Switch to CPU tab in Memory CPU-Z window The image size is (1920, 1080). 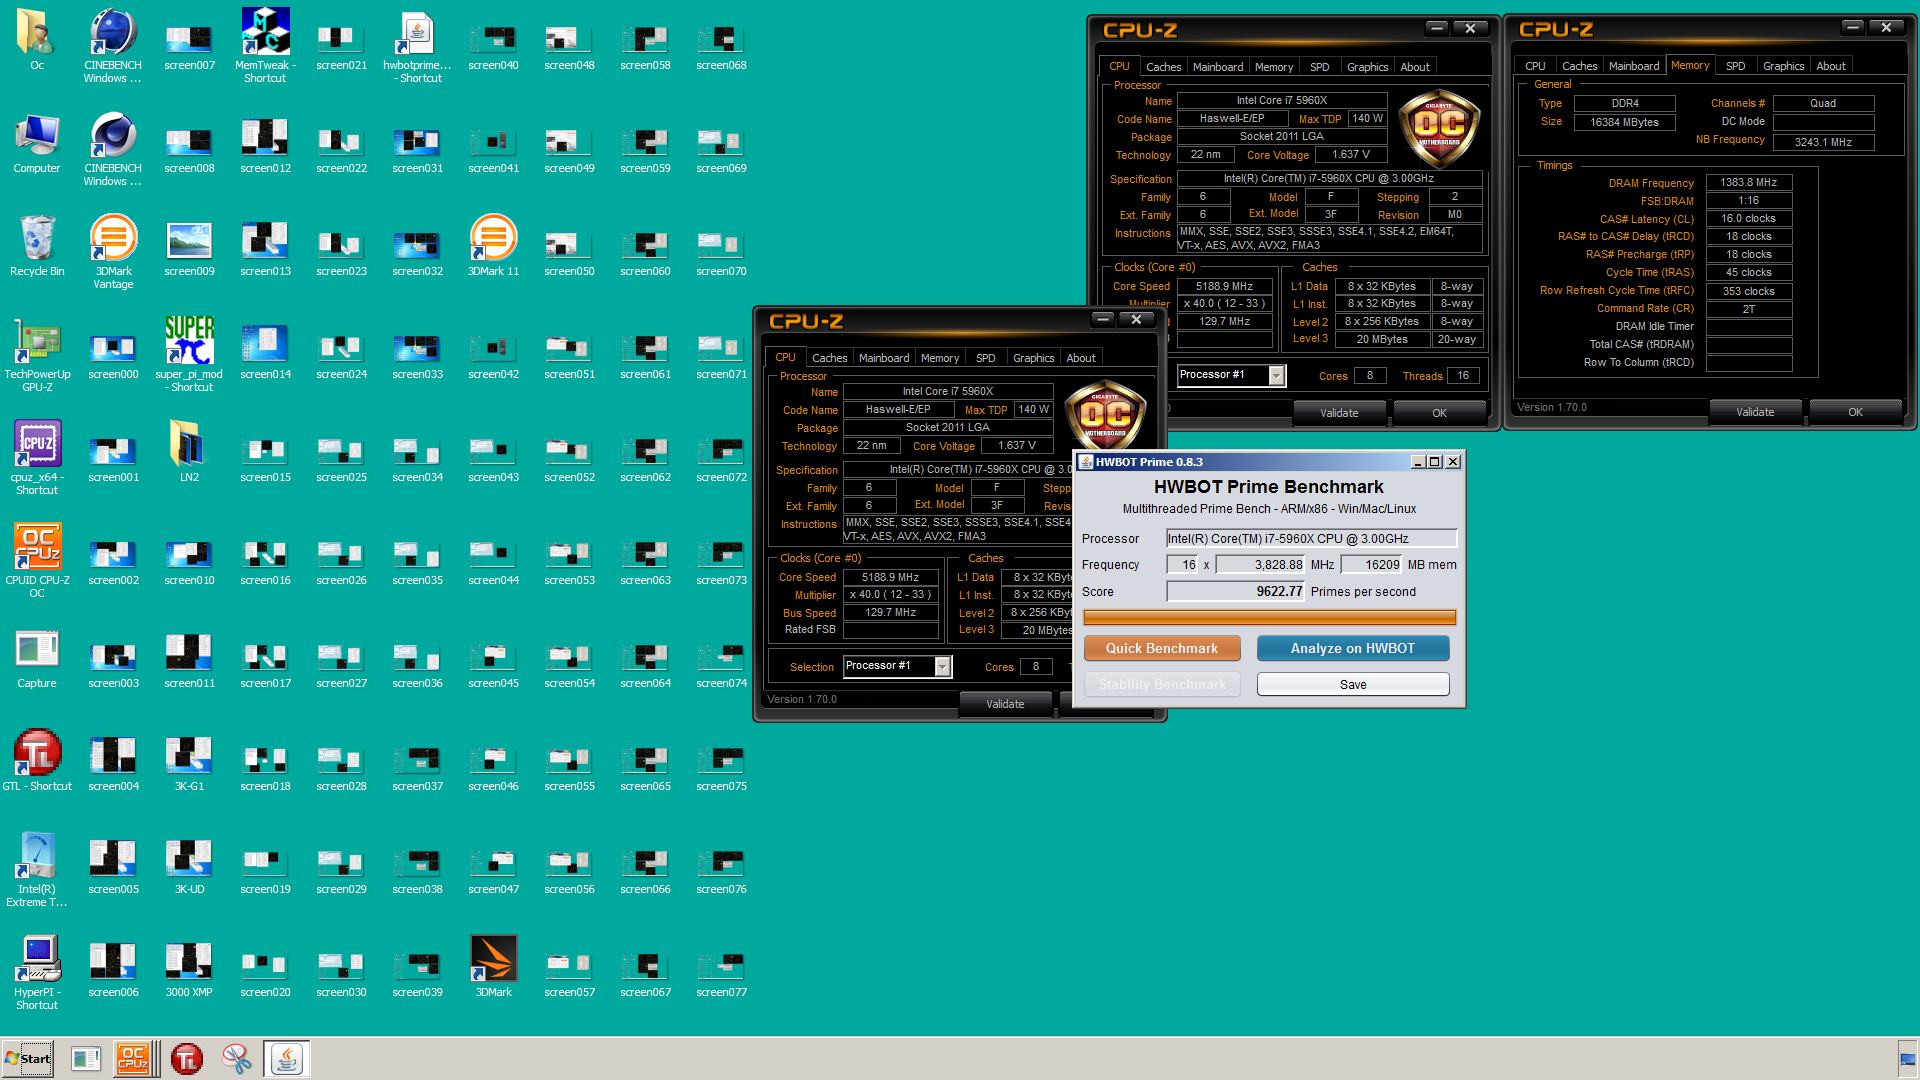click(x=1535, y=66)
